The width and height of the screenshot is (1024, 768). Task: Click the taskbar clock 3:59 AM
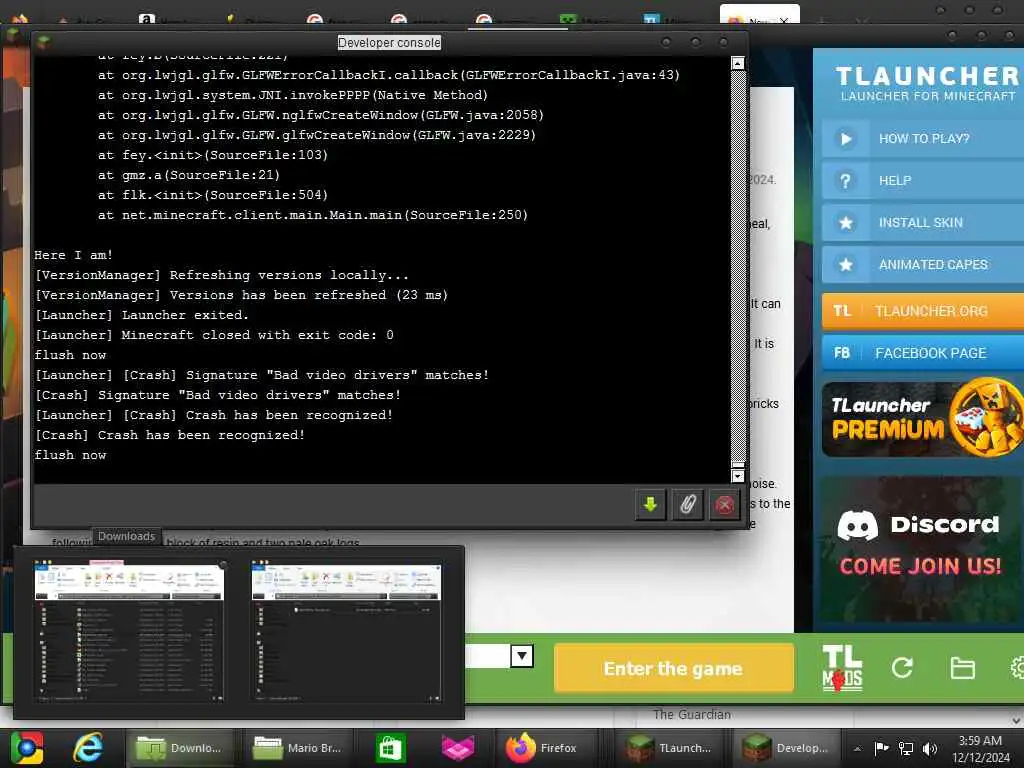coord(980,741)
